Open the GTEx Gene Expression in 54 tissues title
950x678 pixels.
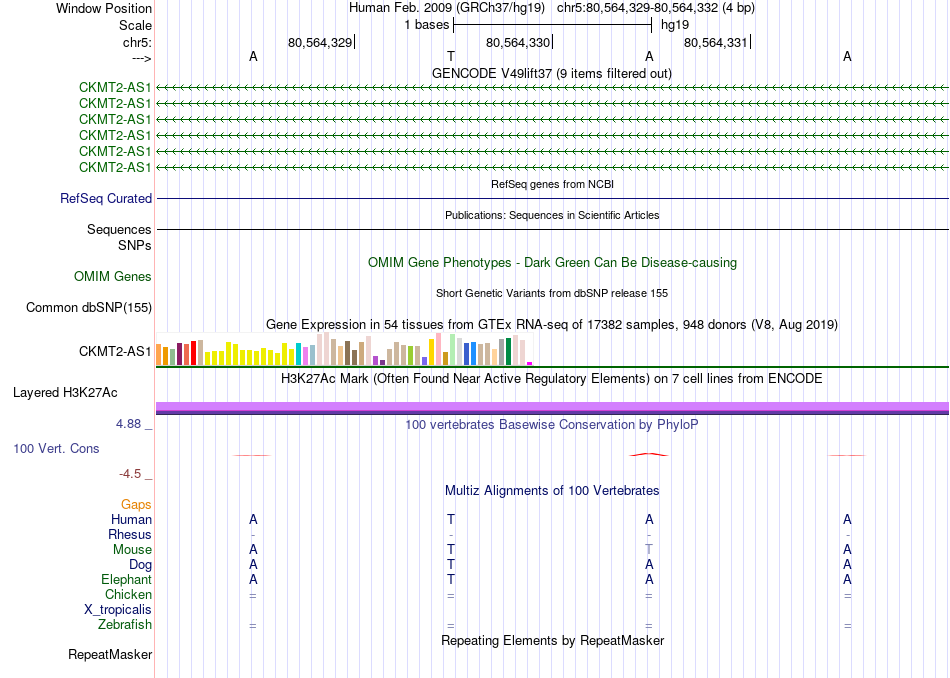(552, 325)
